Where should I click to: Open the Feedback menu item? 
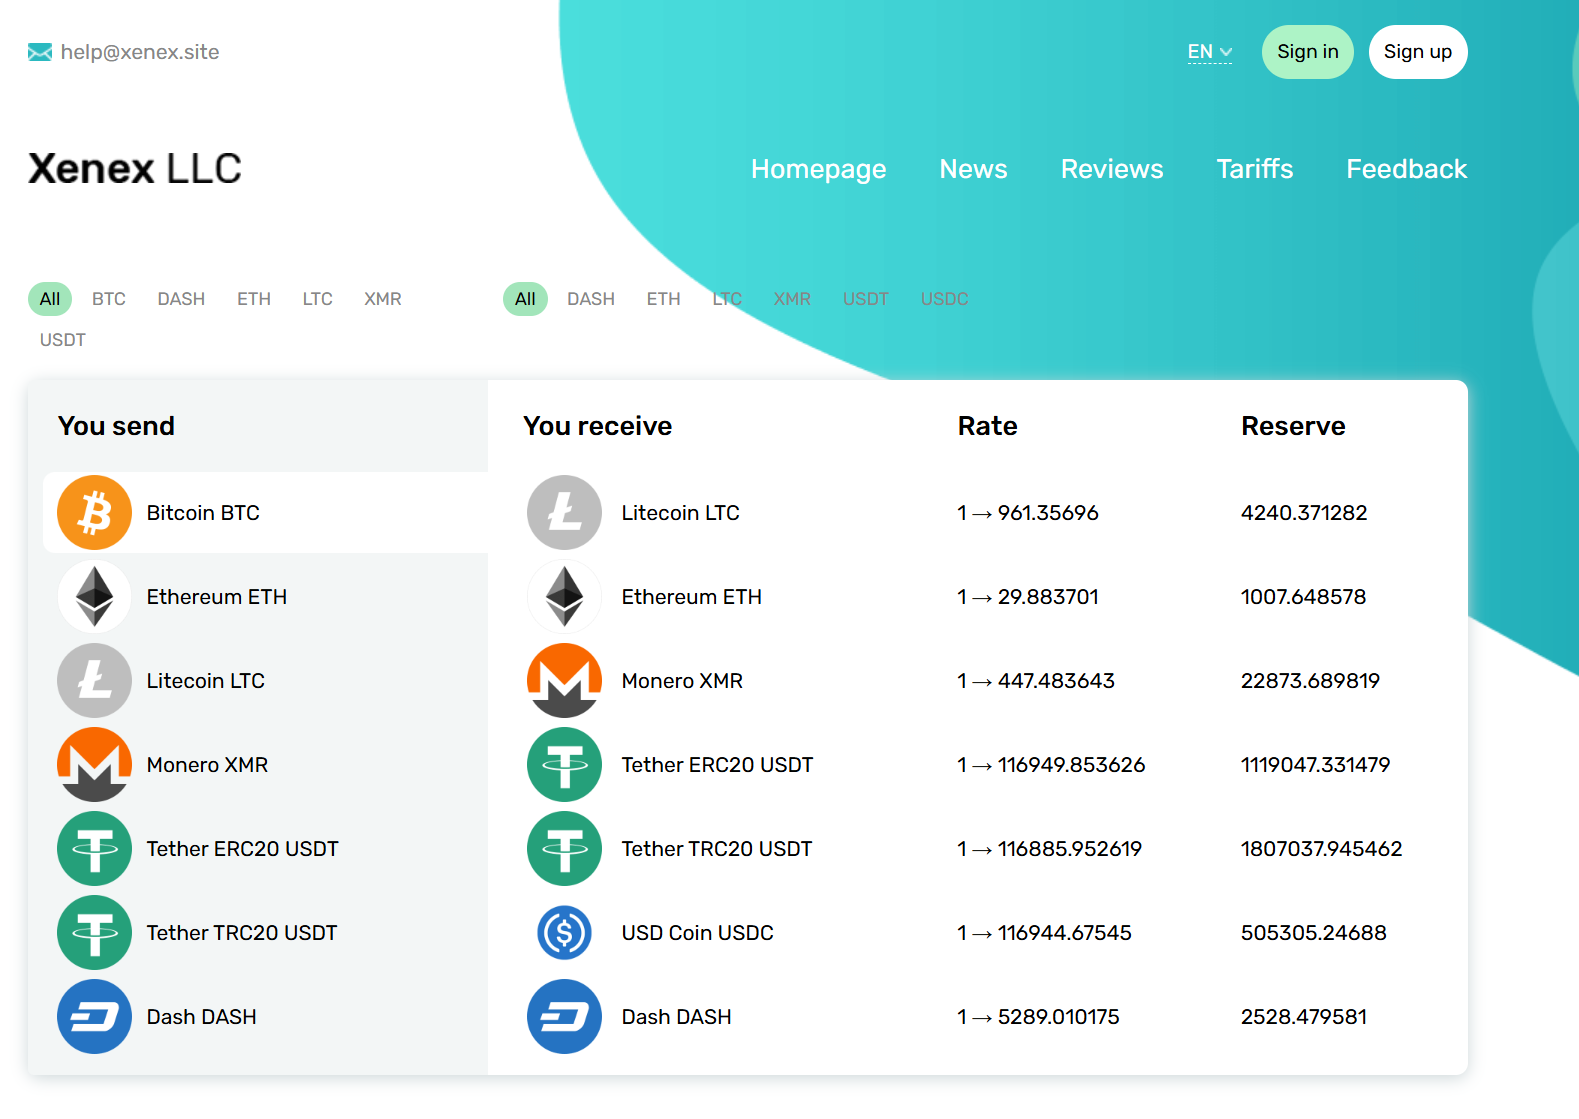click(x=1407, y=169)
